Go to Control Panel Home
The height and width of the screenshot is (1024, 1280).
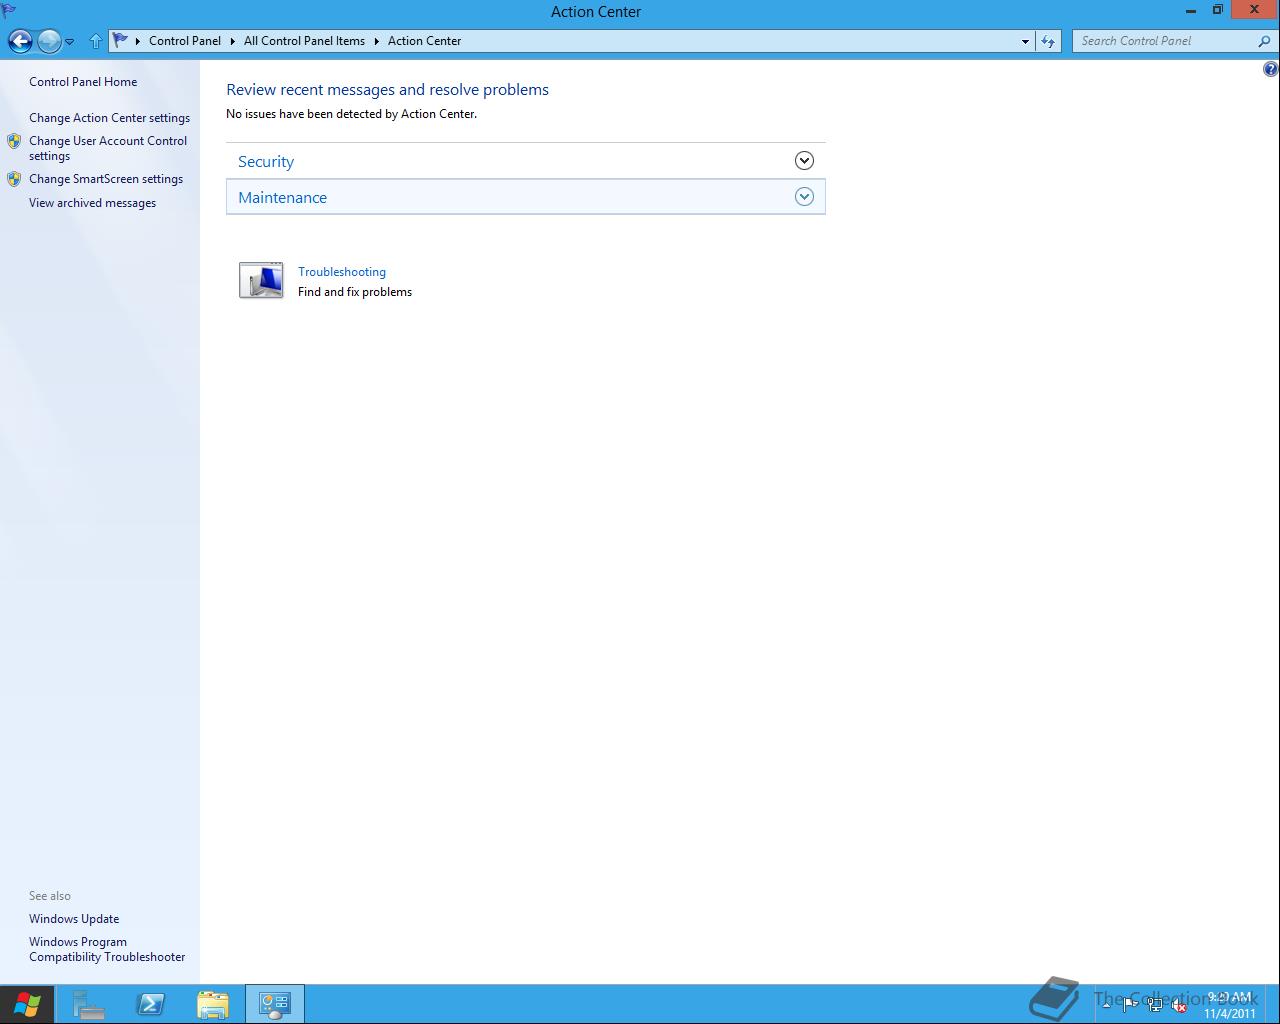click(x=83, y=82)
